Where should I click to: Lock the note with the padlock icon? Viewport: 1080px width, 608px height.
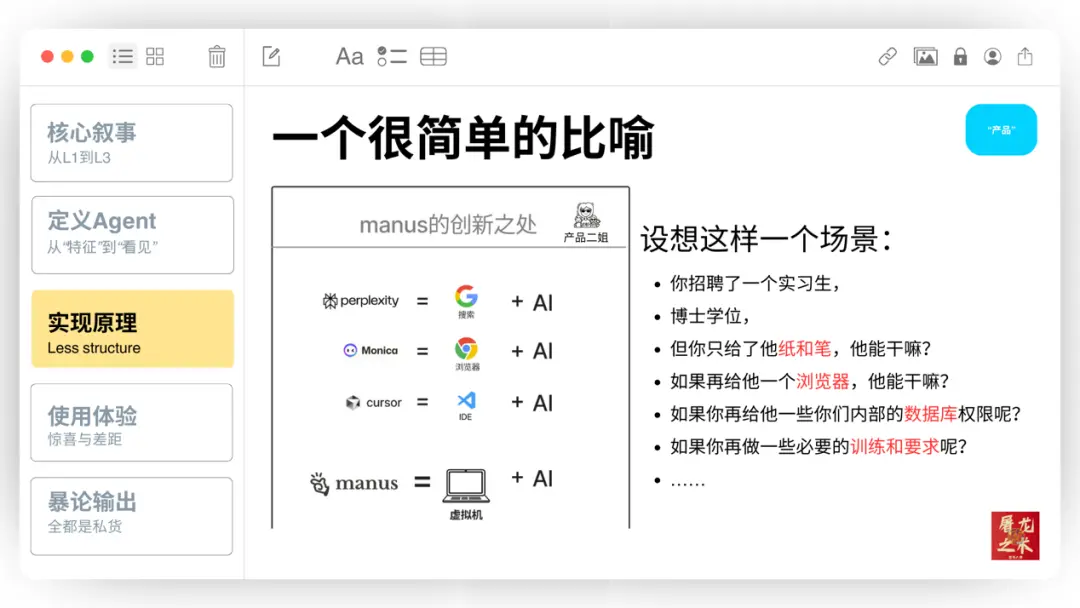point(959,57)
